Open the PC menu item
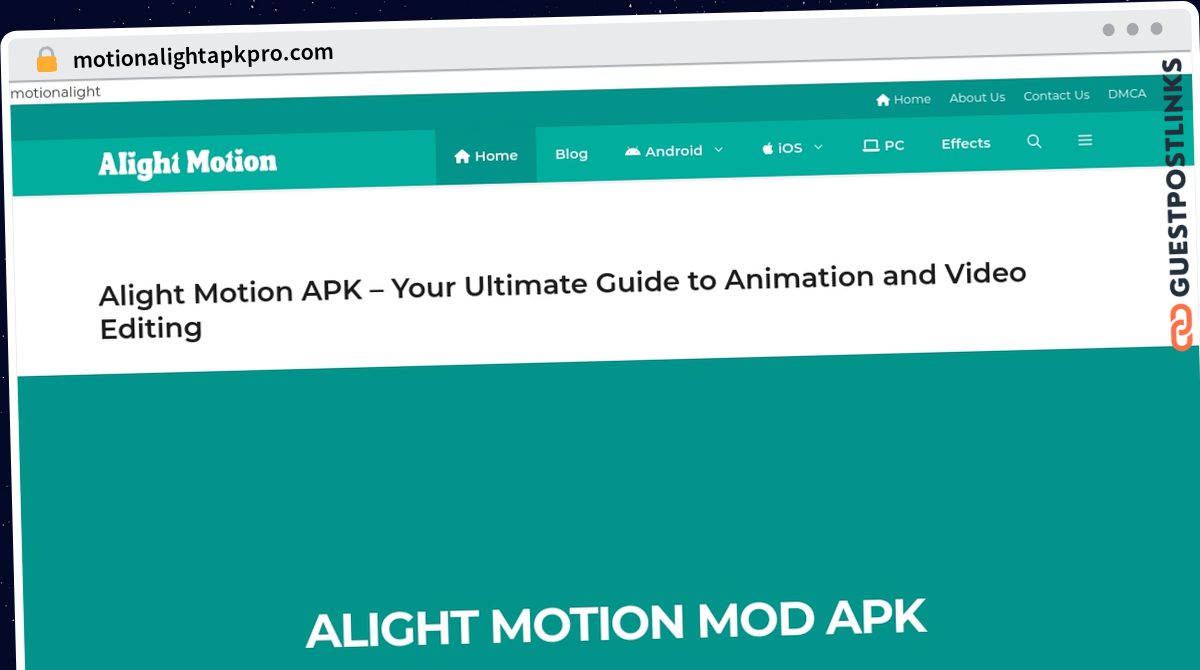Viewport: 1200px width, 670px height. (x=884, y=145)
